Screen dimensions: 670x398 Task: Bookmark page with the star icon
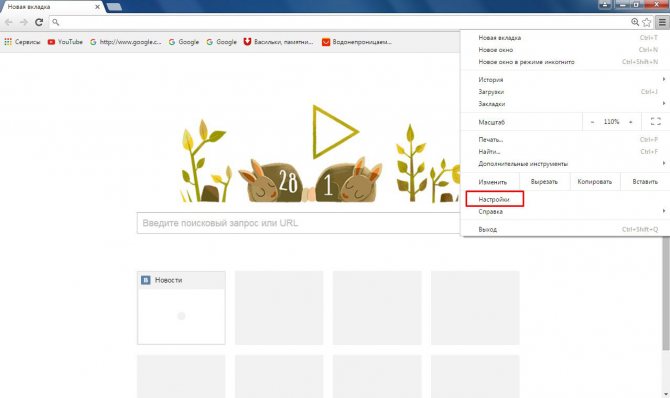coord(647,22)
